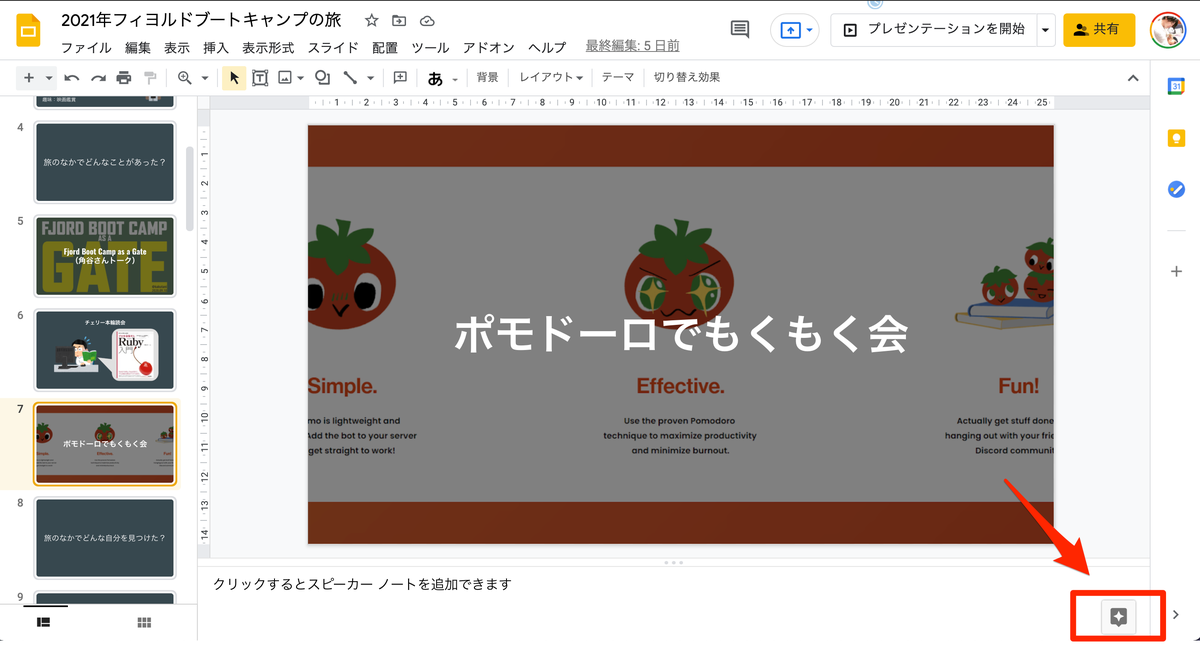Open Google Keep side panel
Screen dimensions: 1200x659
click(x=1176, y=139)
